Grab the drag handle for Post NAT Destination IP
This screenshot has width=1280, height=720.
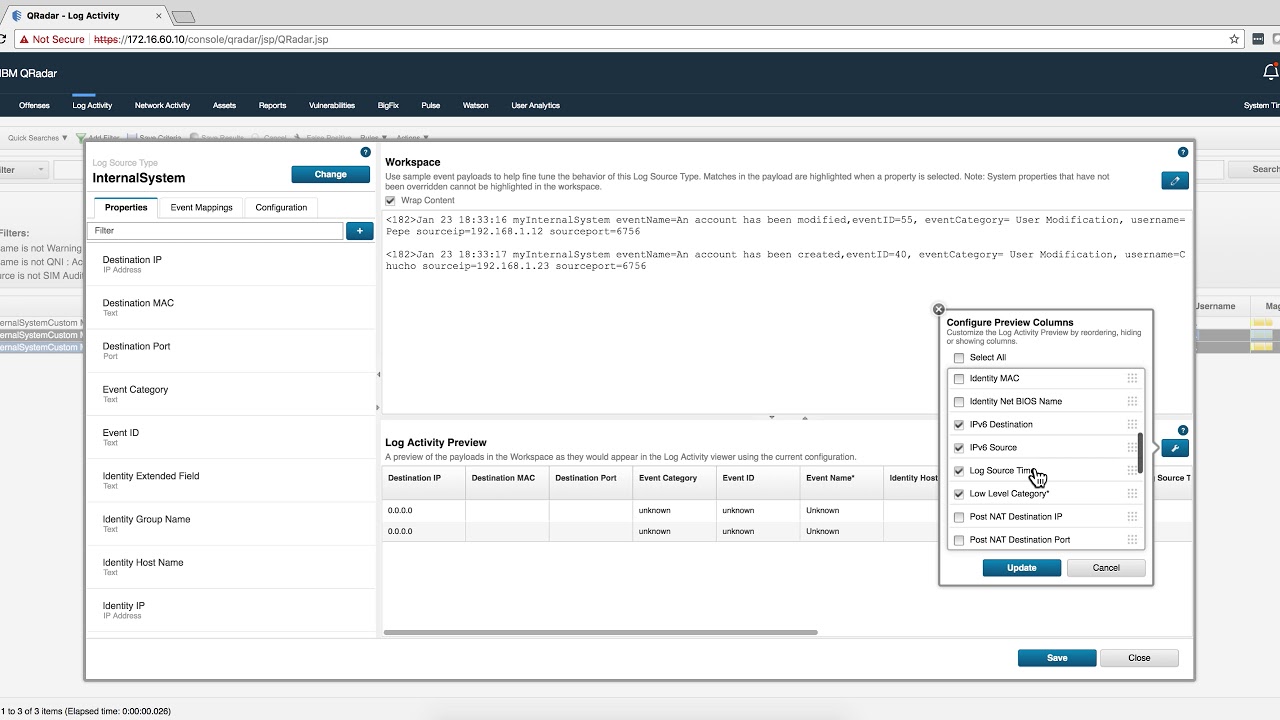tap(1132, 517)
